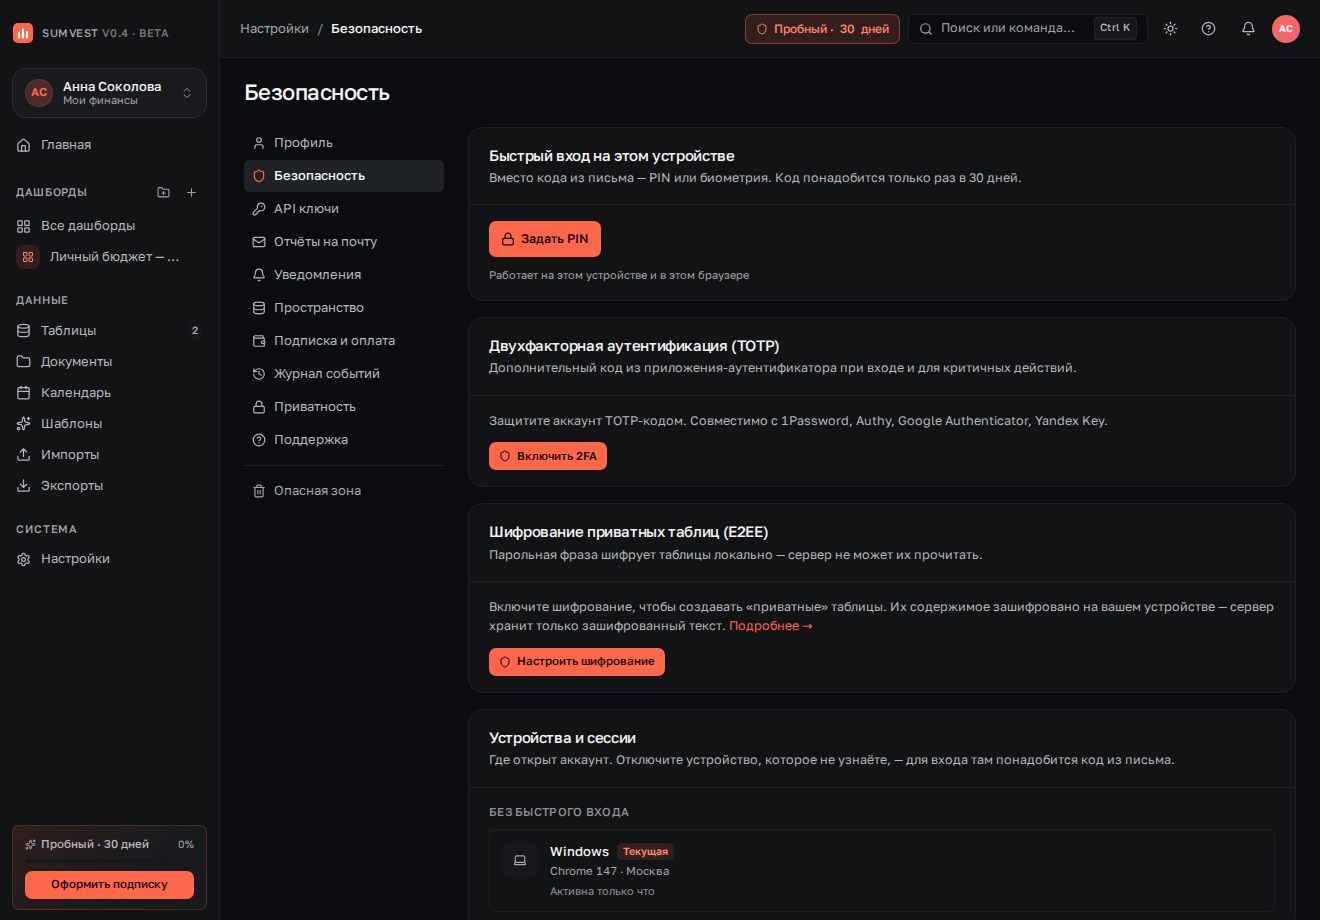
Task: Select Поддержка settings tab
Action: point(344,440)
